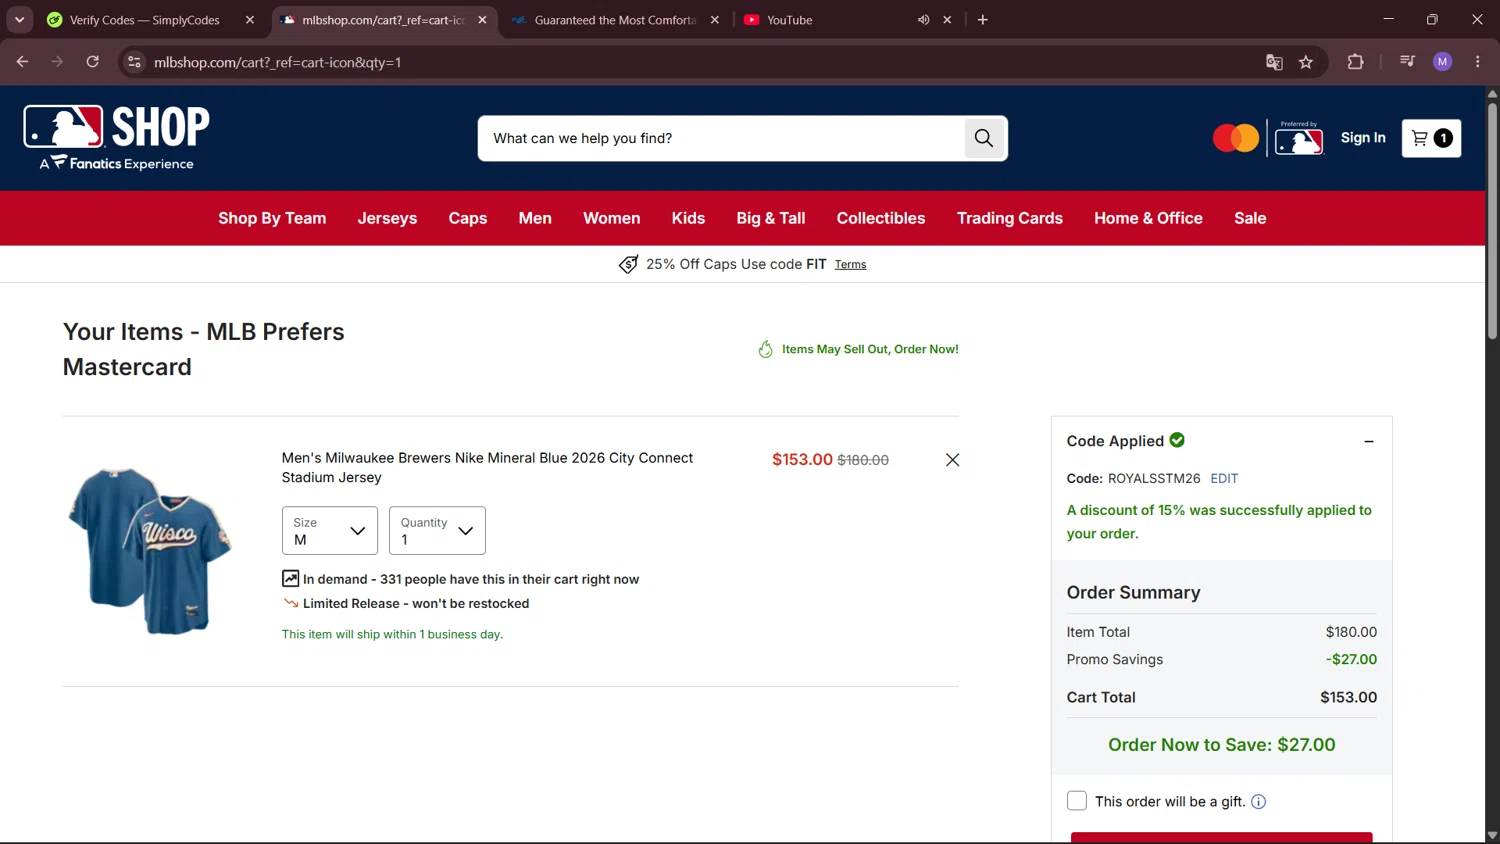Open the Quantity dropdown

437,530
